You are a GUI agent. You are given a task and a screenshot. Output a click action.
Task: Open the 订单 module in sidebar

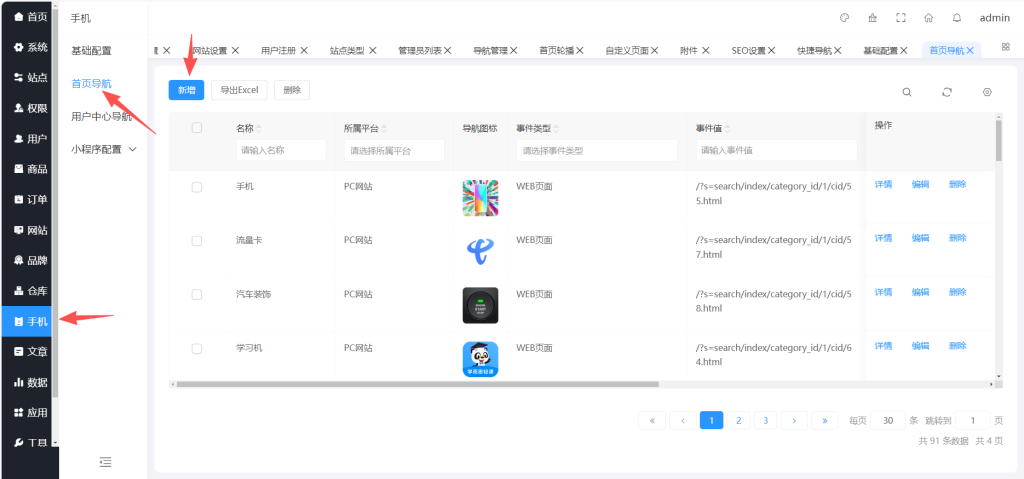30,199
